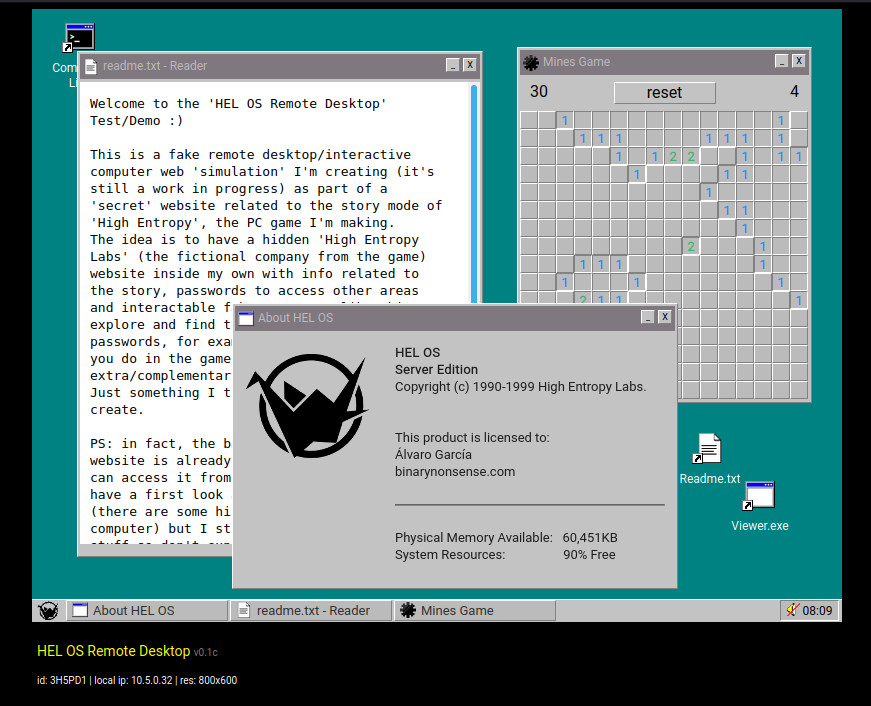Launch the Viewer.exe desktop icon
The image size is (871, 706).
[759, 507]
